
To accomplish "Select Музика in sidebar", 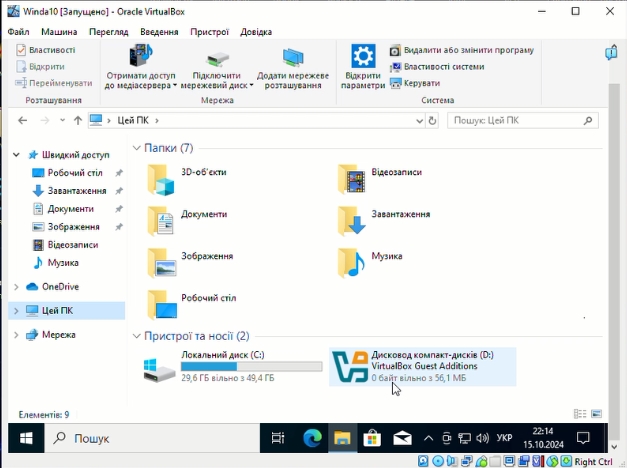I will 63,263.
